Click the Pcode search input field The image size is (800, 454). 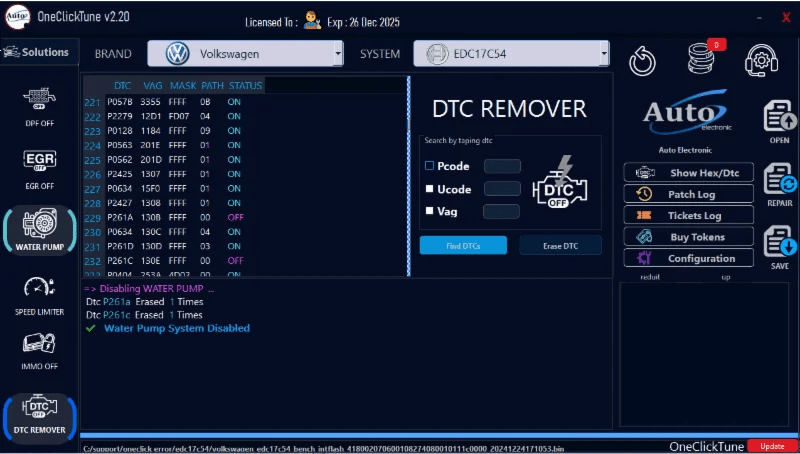tap(502, 166)
